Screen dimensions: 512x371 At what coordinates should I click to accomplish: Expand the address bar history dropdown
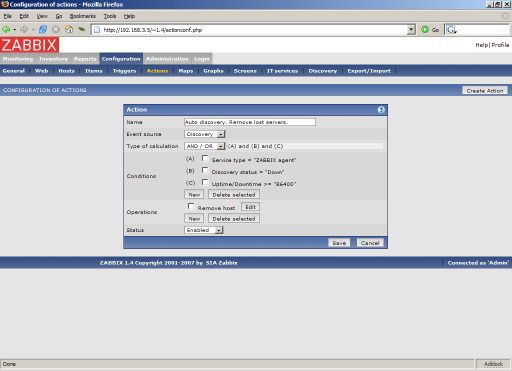point(411,30)
